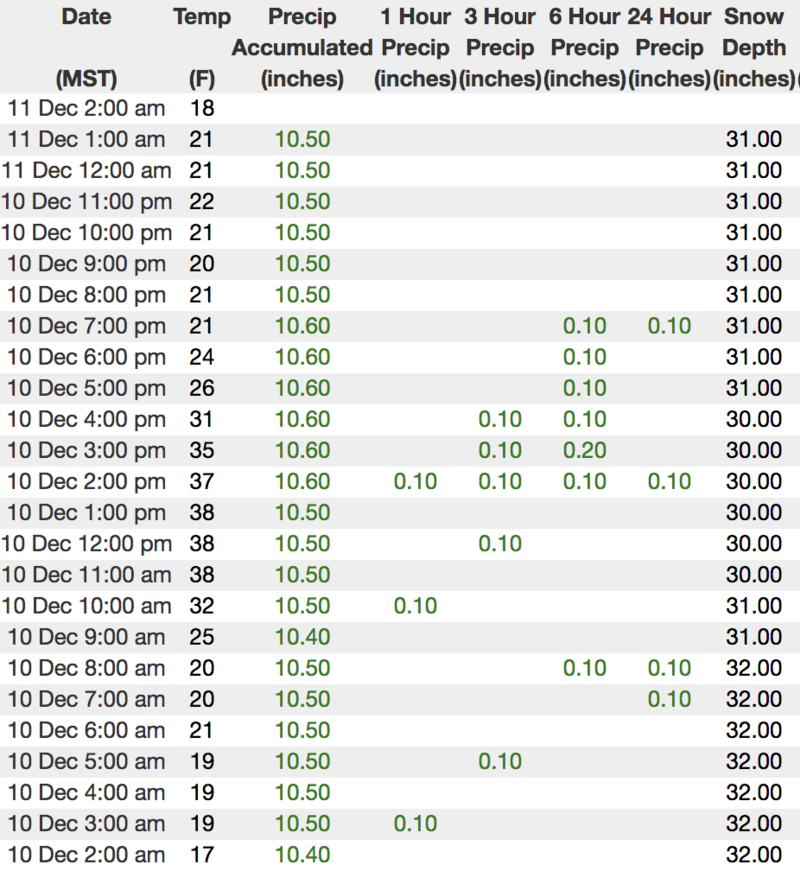Select 24 hour precip value at 7:00 am
The image size is (800, 871).
point(669,699)
